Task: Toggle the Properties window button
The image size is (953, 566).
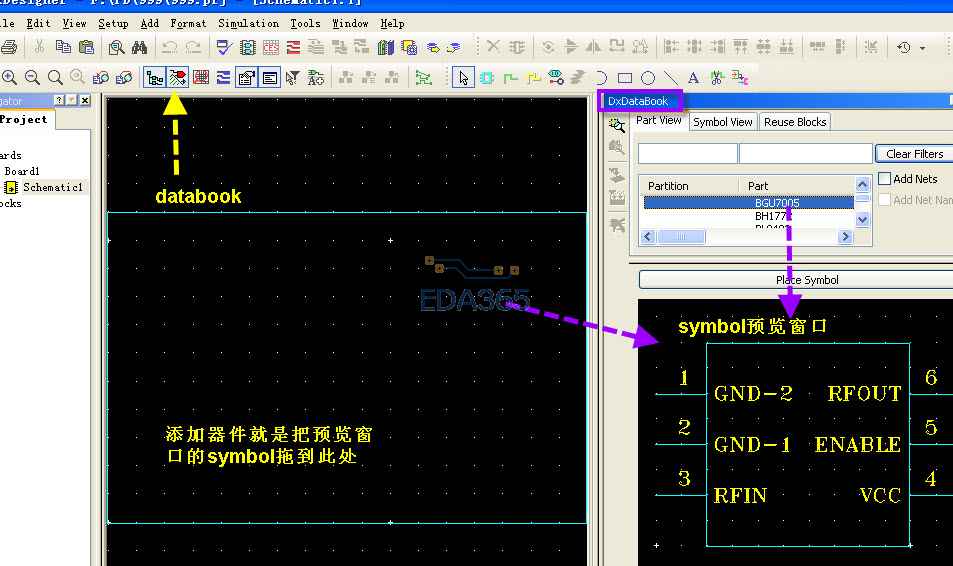Action: pos(247,78)
